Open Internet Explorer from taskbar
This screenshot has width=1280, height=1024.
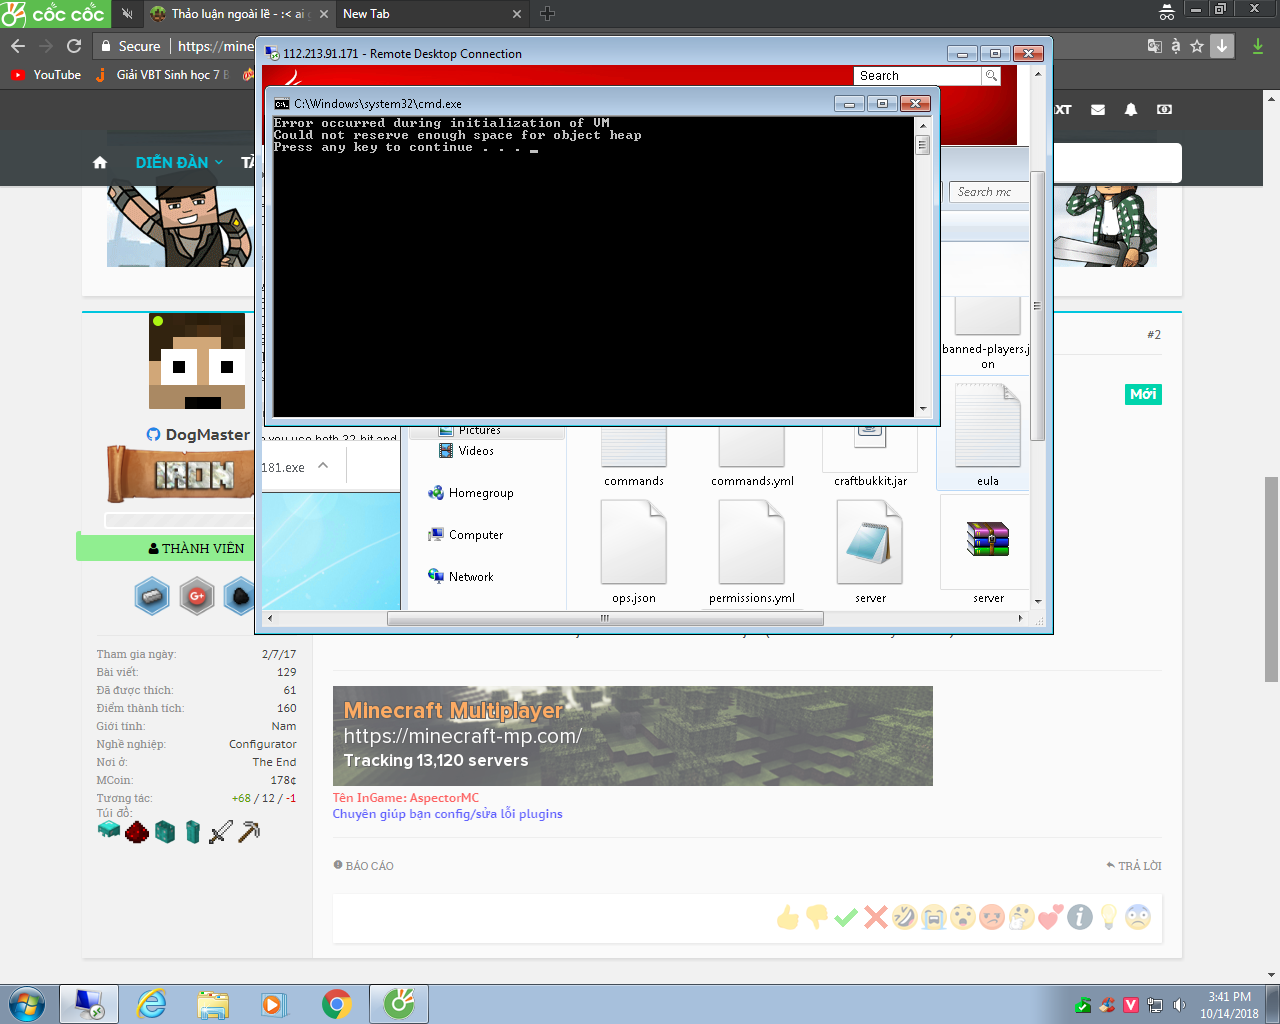[x=152, y=1004]
